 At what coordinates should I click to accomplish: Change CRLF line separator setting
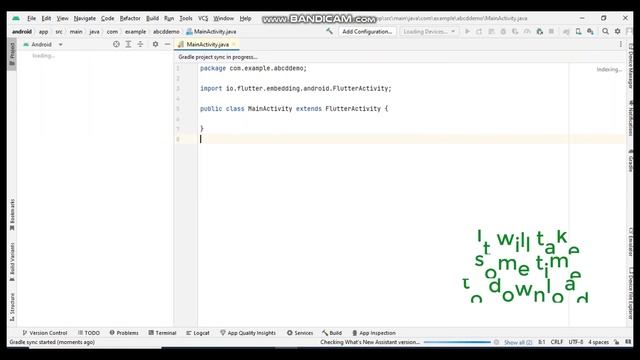[557, 342]
